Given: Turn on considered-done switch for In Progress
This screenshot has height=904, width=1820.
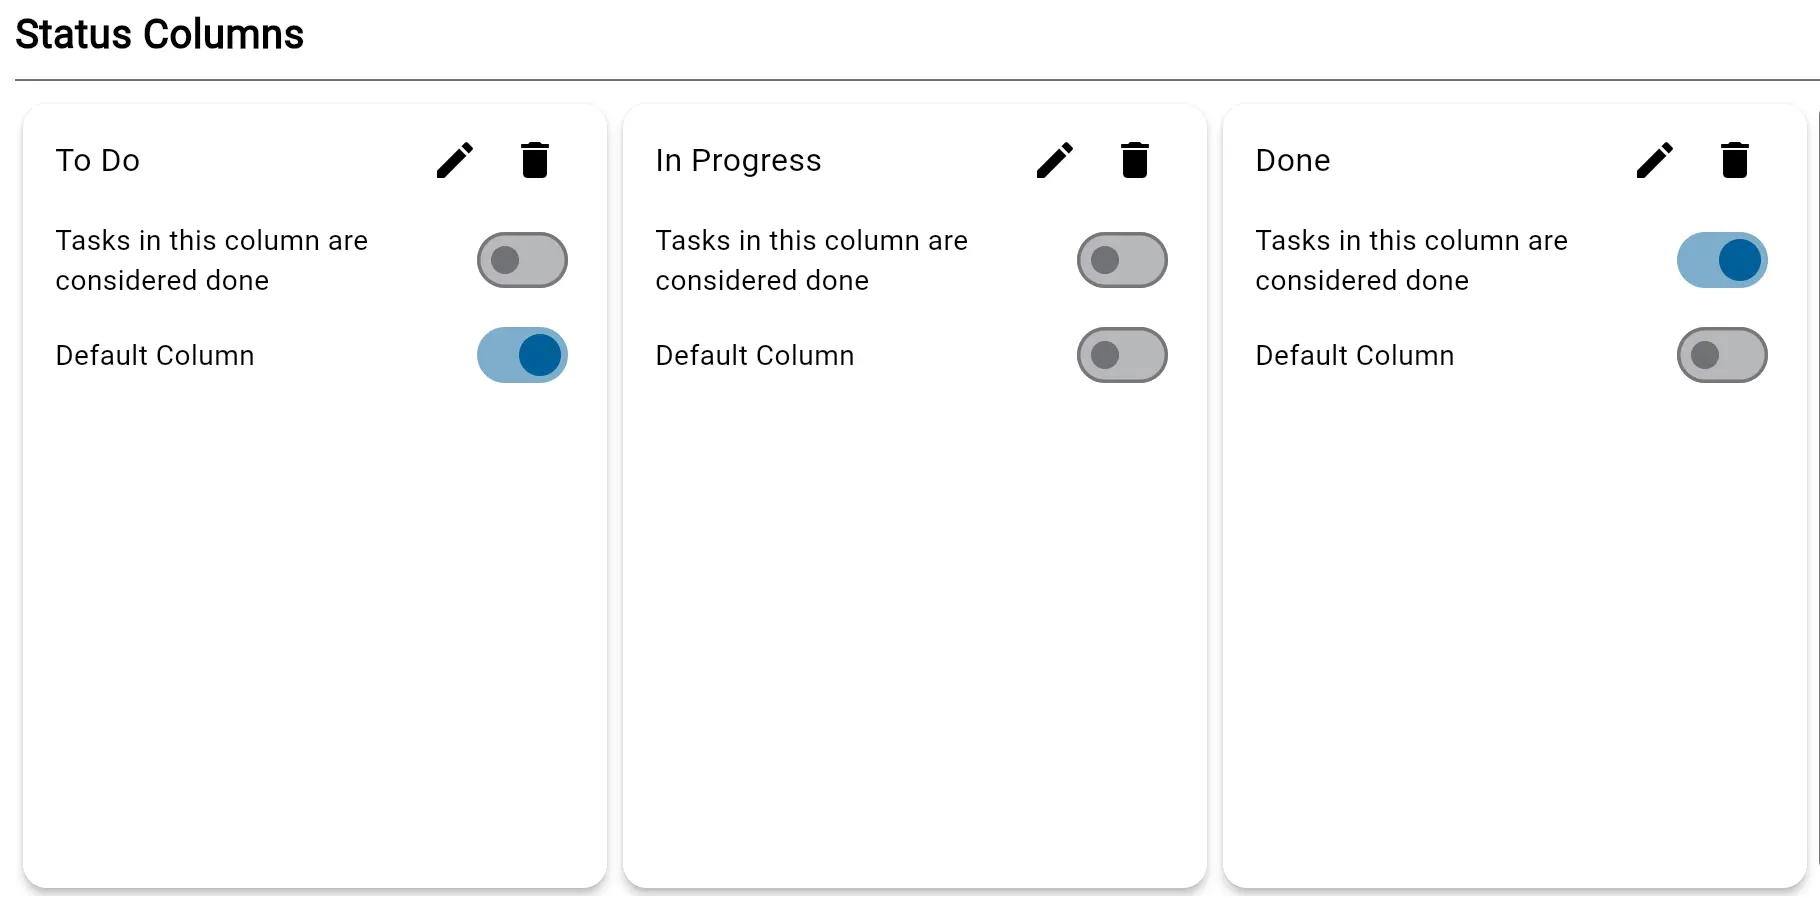Looking at the screenshot, I should [1122, 260].
